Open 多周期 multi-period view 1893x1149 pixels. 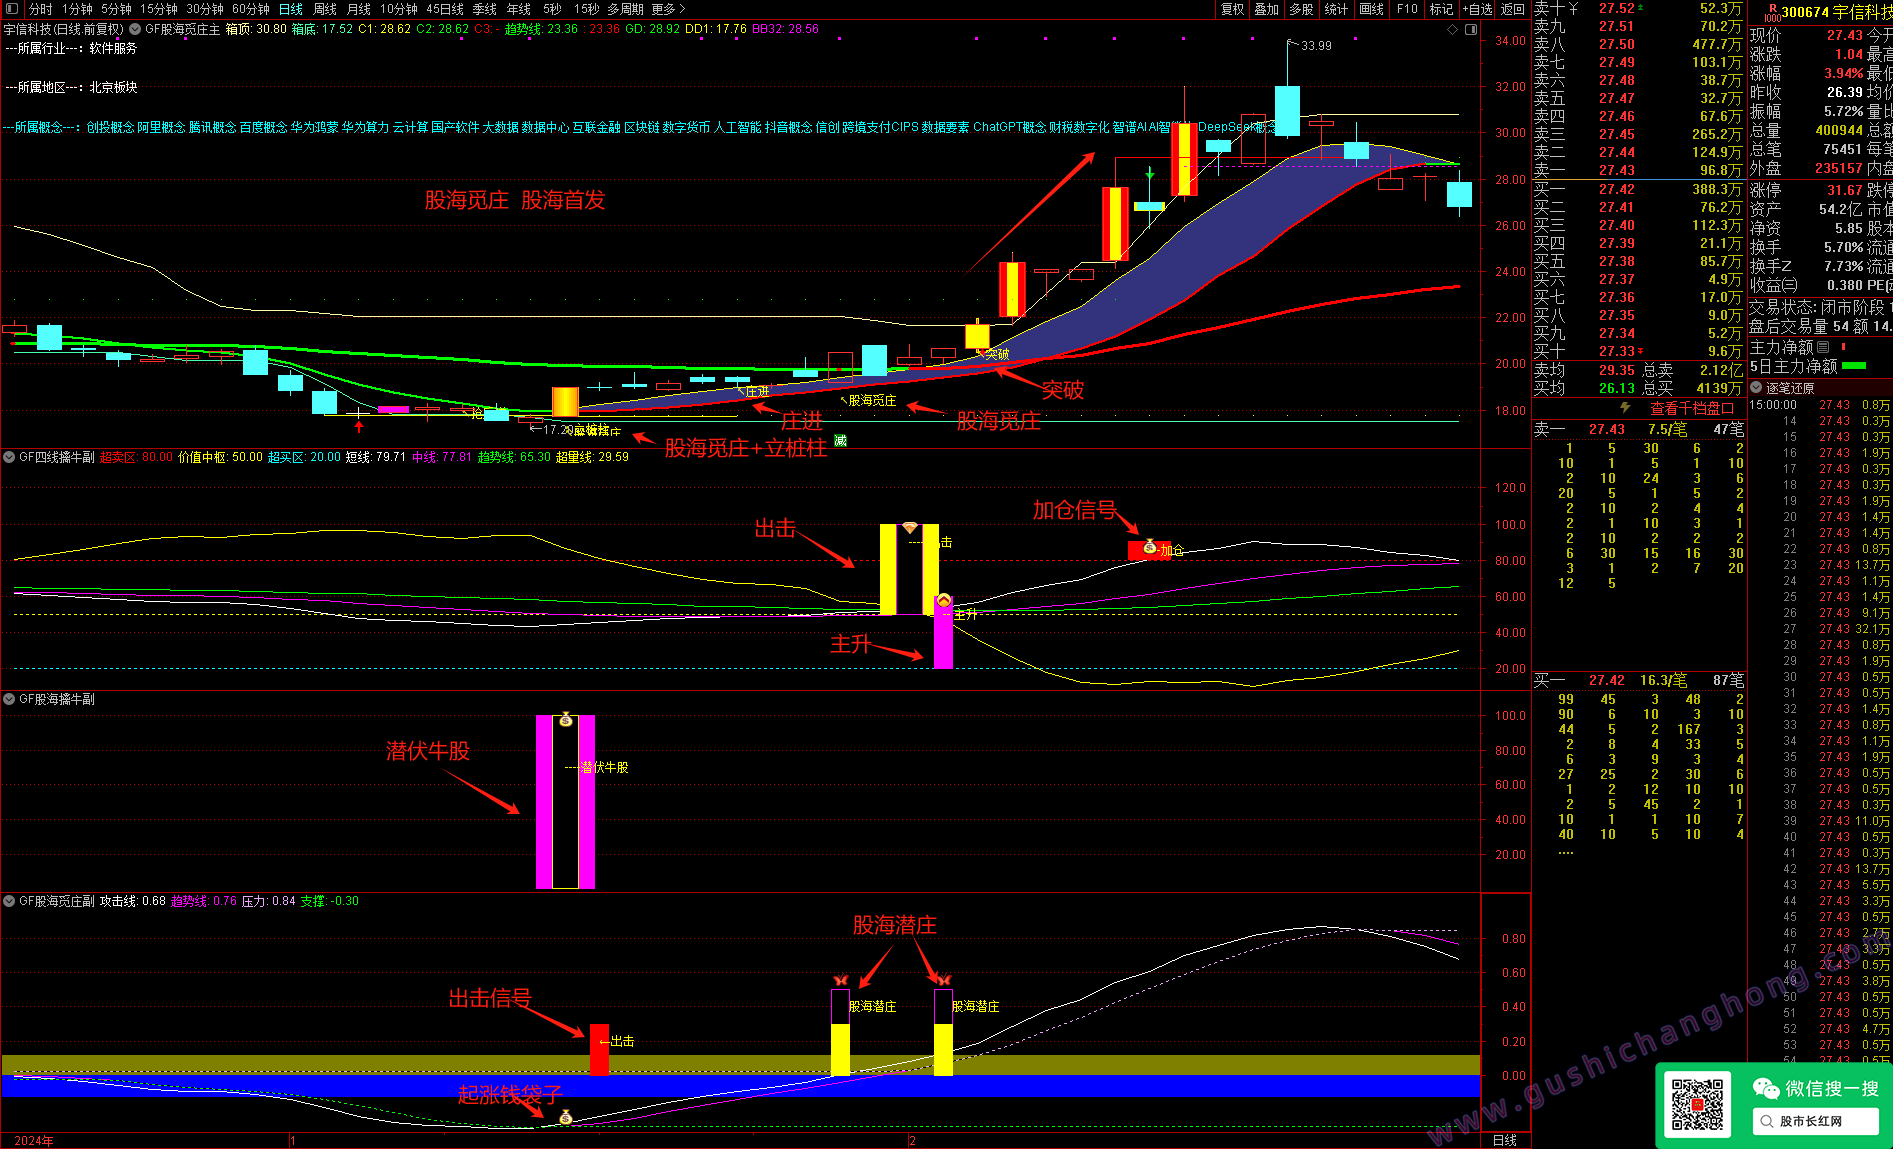(625, 9)
